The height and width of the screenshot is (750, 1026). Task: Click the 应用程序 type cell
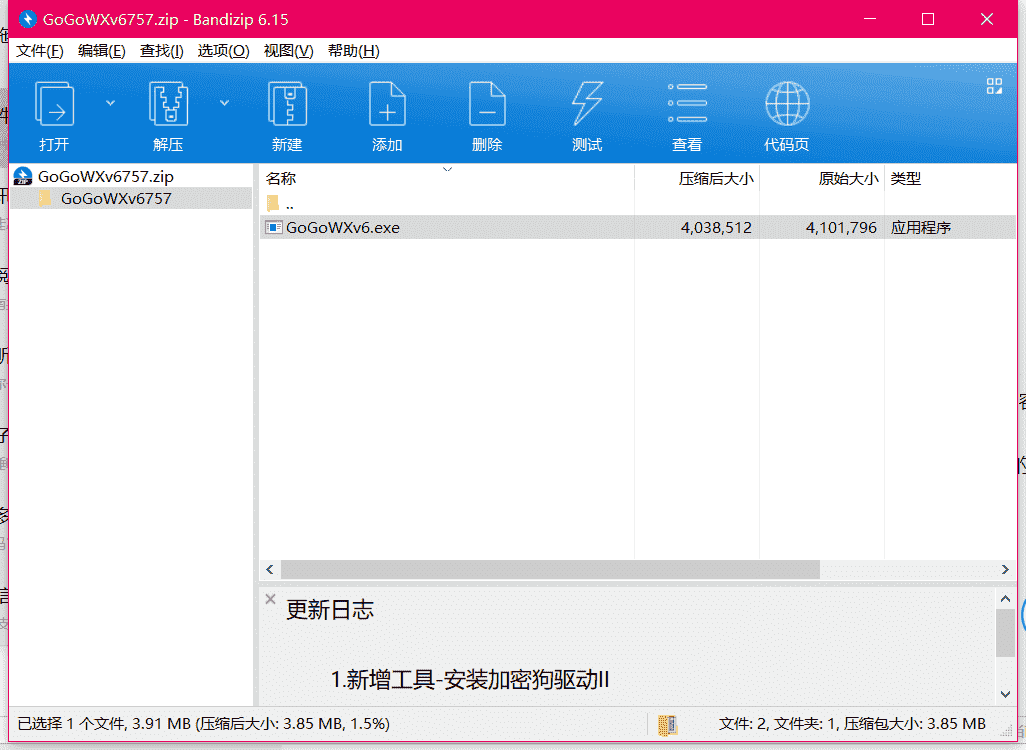click(x=921, y=228)
